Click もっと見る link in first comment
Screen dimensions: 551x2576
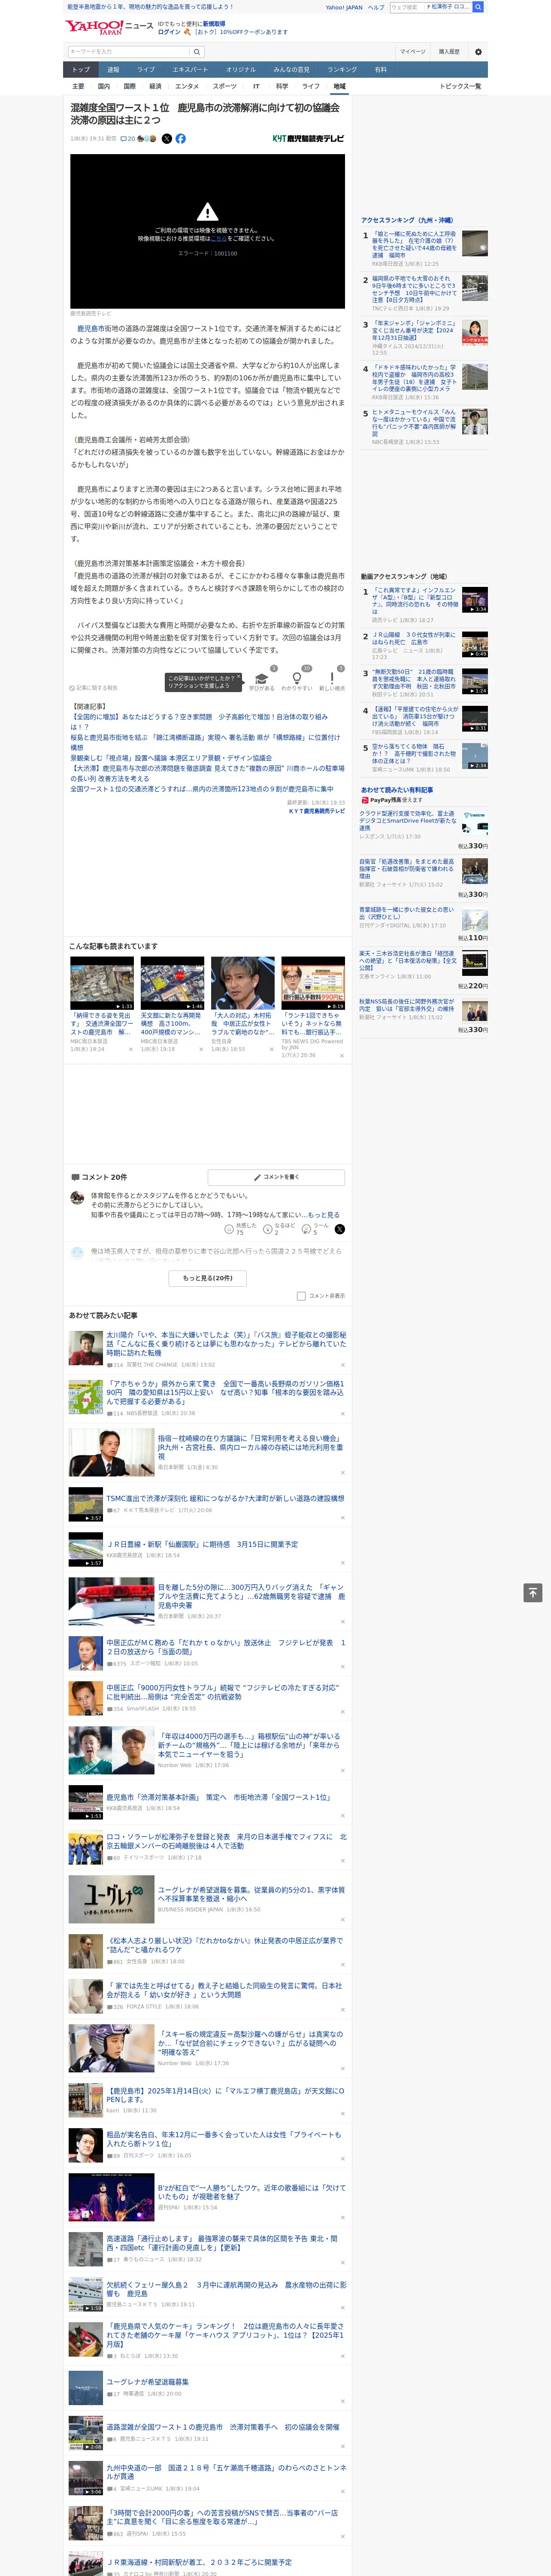[323, 1215]
